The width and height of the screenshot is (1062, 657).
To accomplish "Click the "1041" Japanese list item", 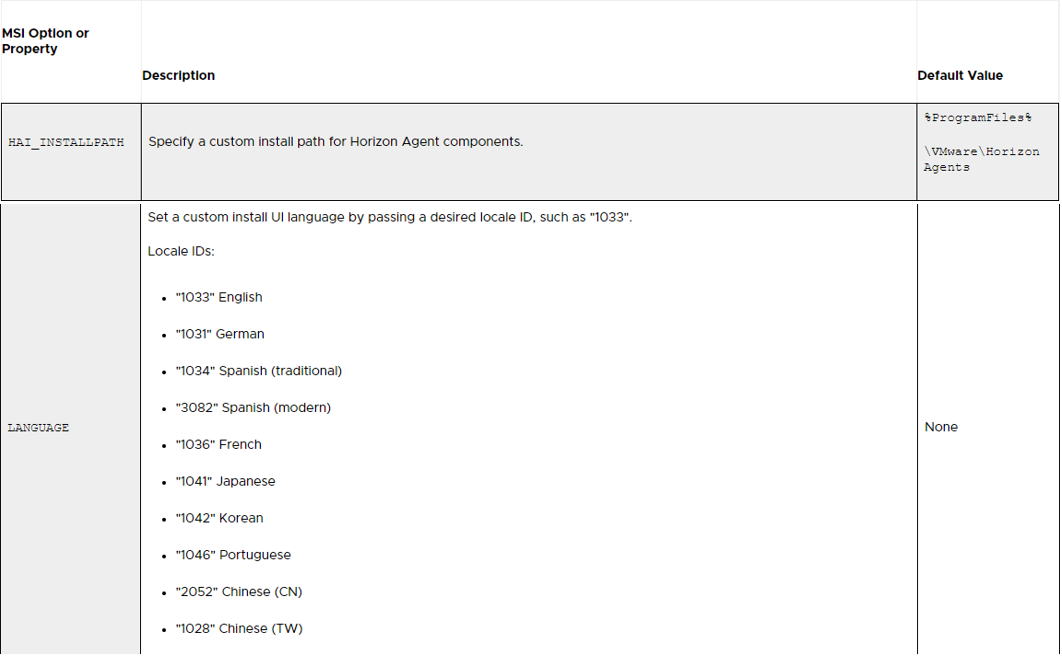I will click(224, 481).
